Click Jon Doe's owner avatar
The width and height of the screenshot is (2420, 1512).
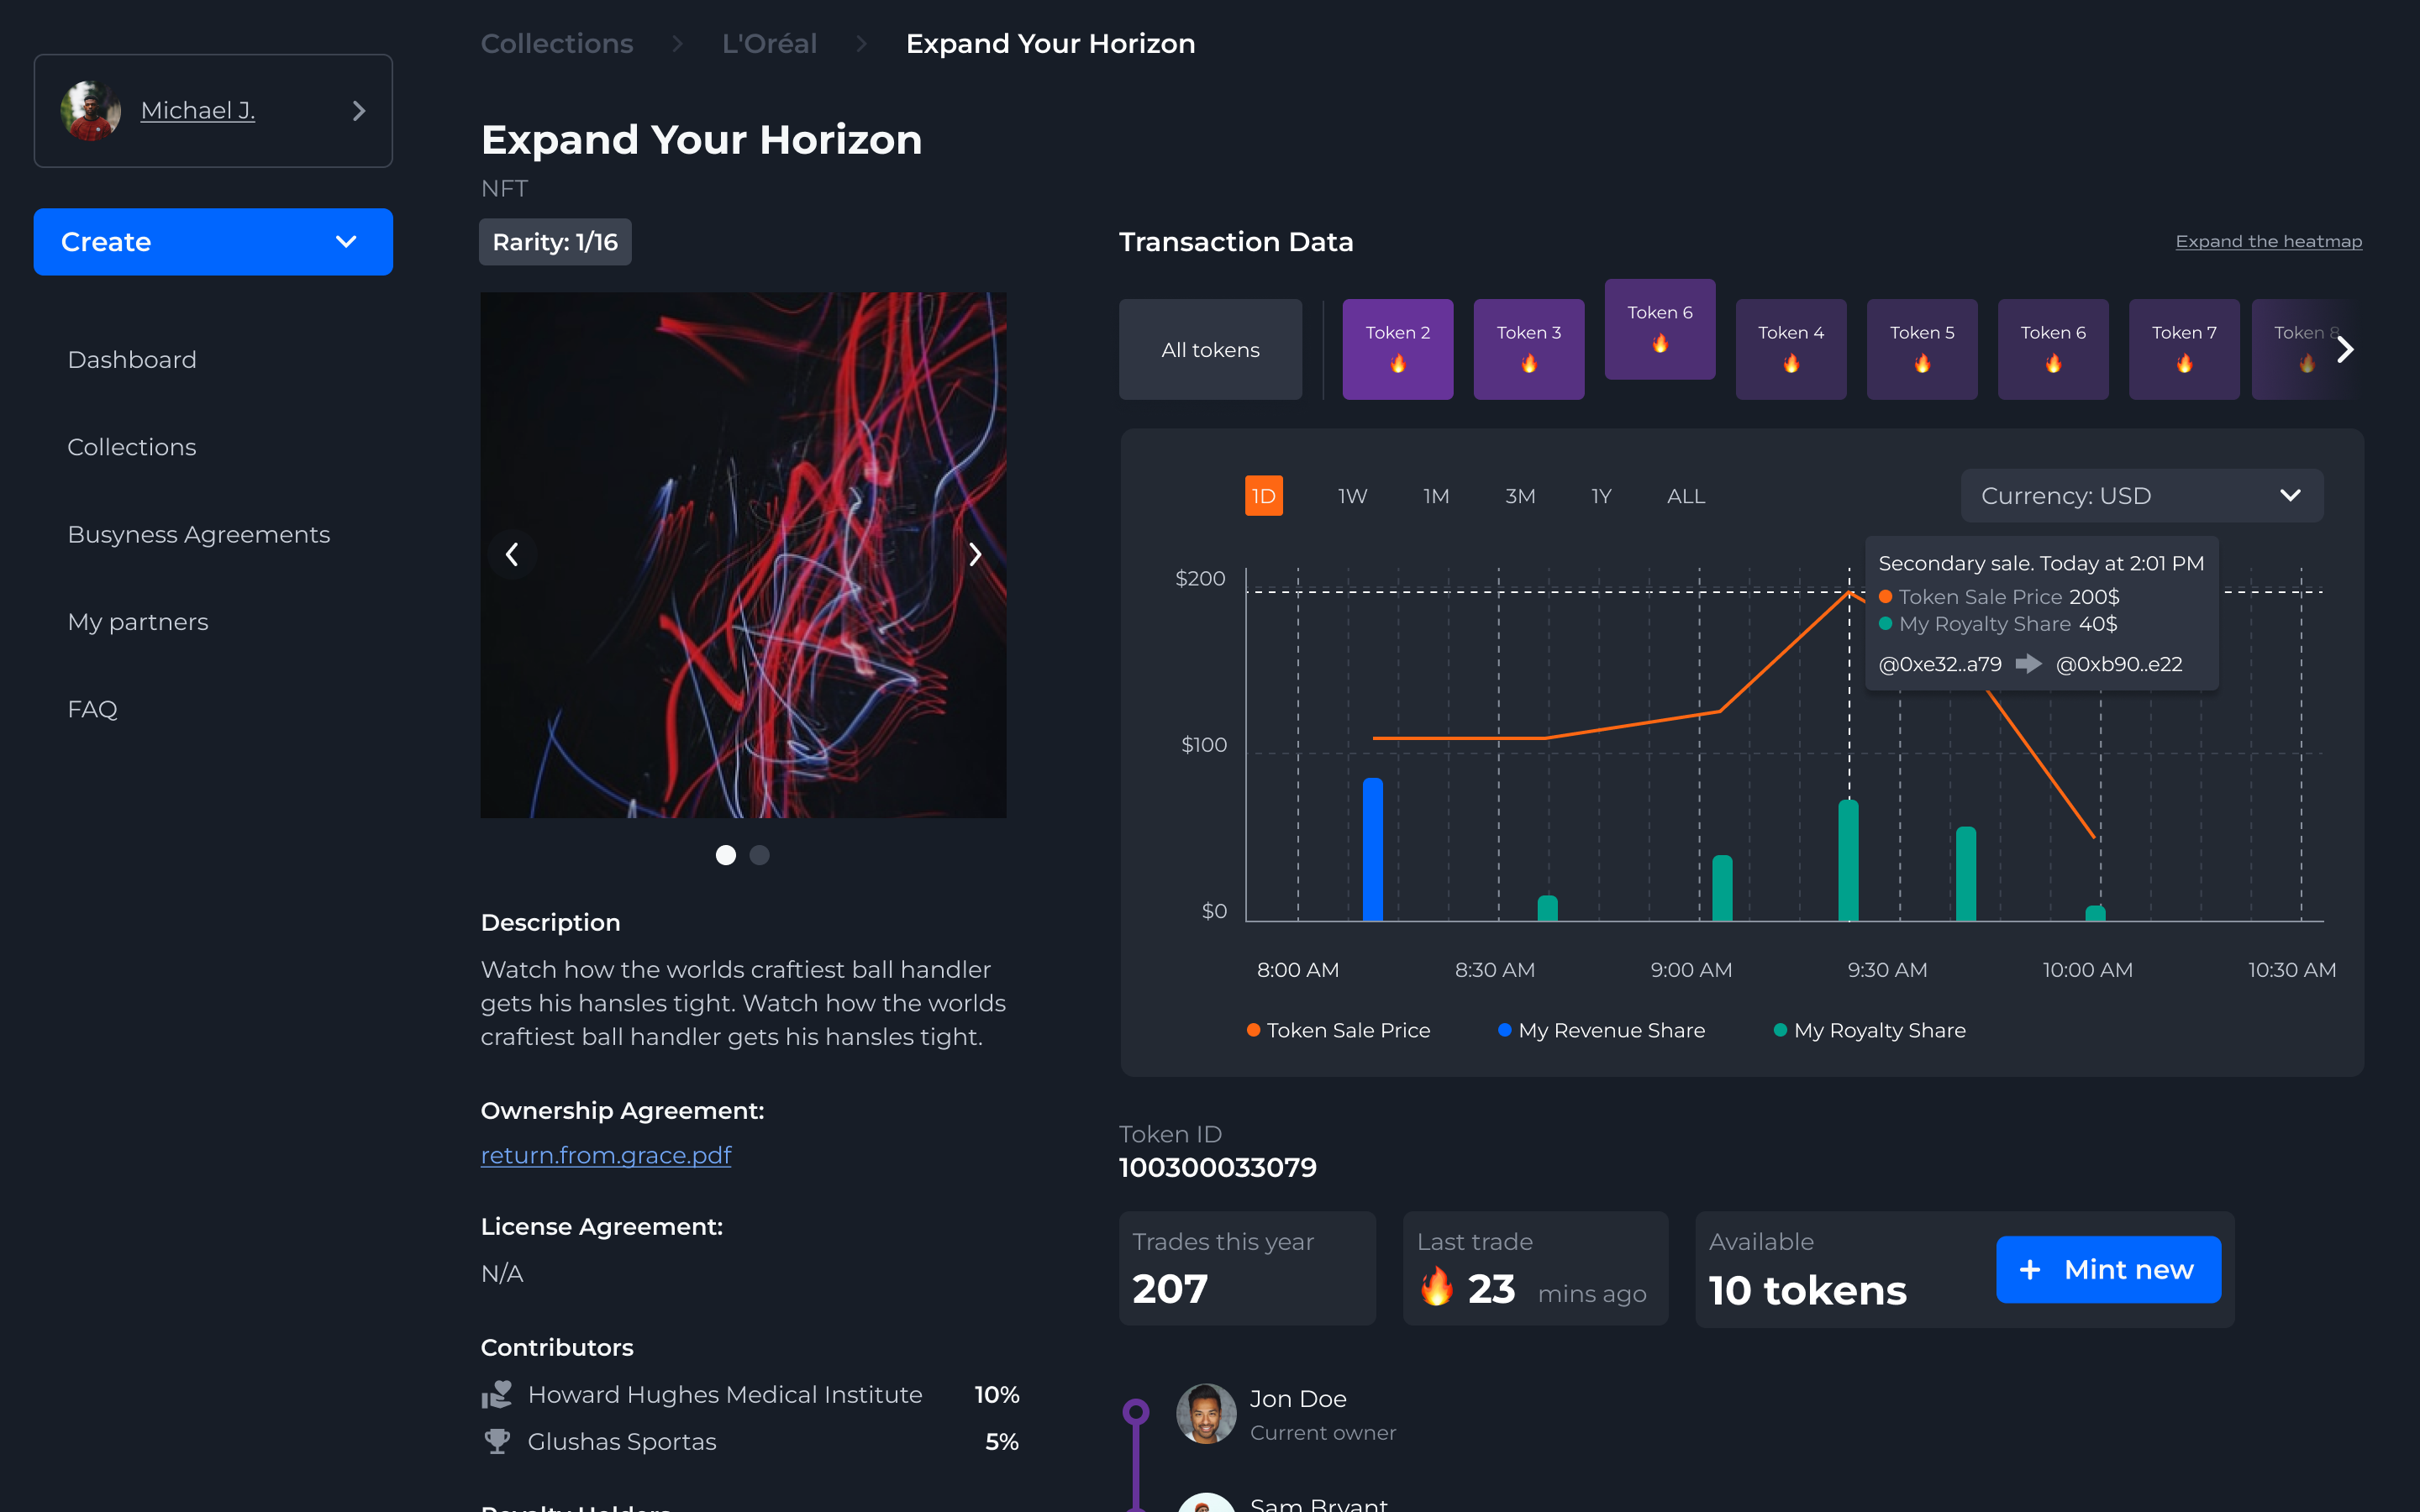1206,1413
